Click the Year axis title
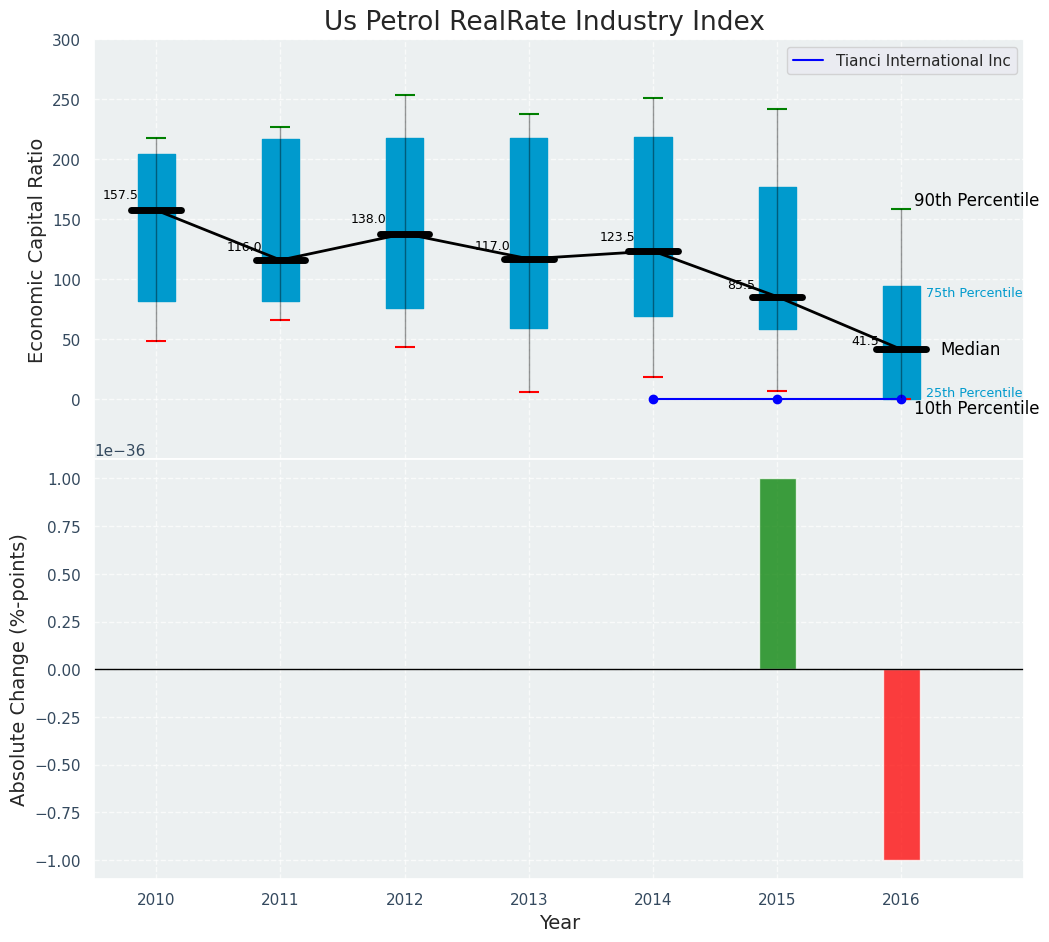This screenshot has height=942, width=1049. 559,922
